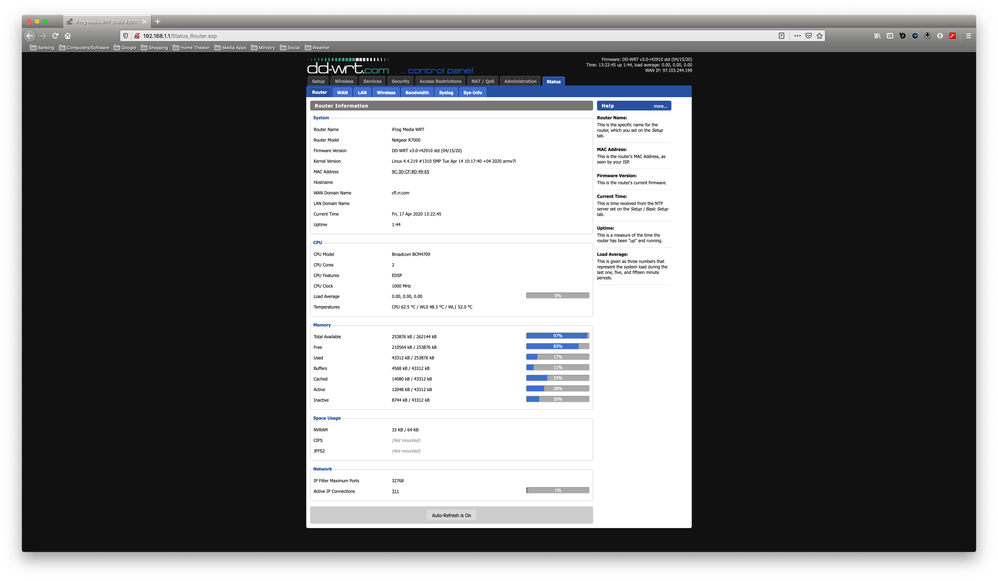Viewport: 998px width, 581px height.
Task: Toggle the Auto-Refresh is On button
Action: [x=451, y=515]
